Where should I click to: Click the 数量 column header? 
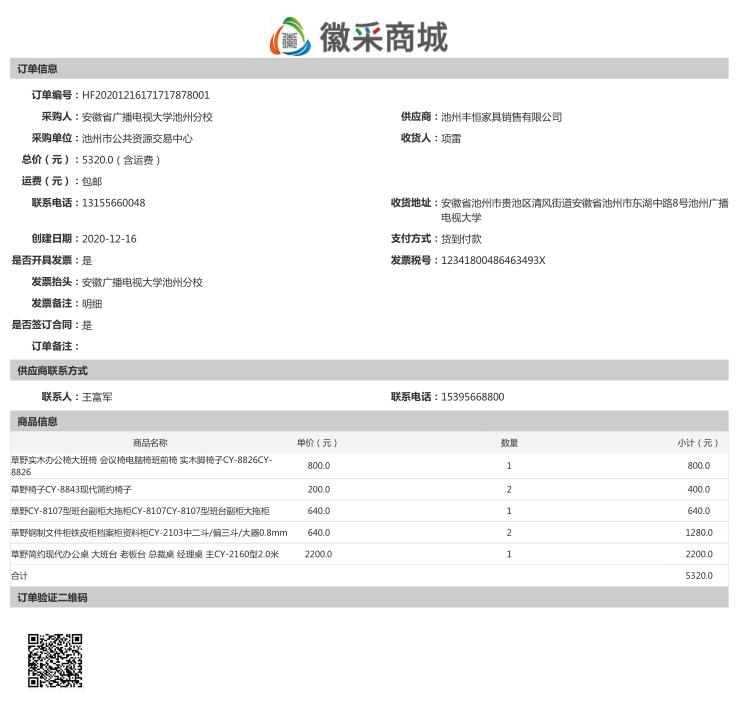pyautogui.click(x=509, y=443)
